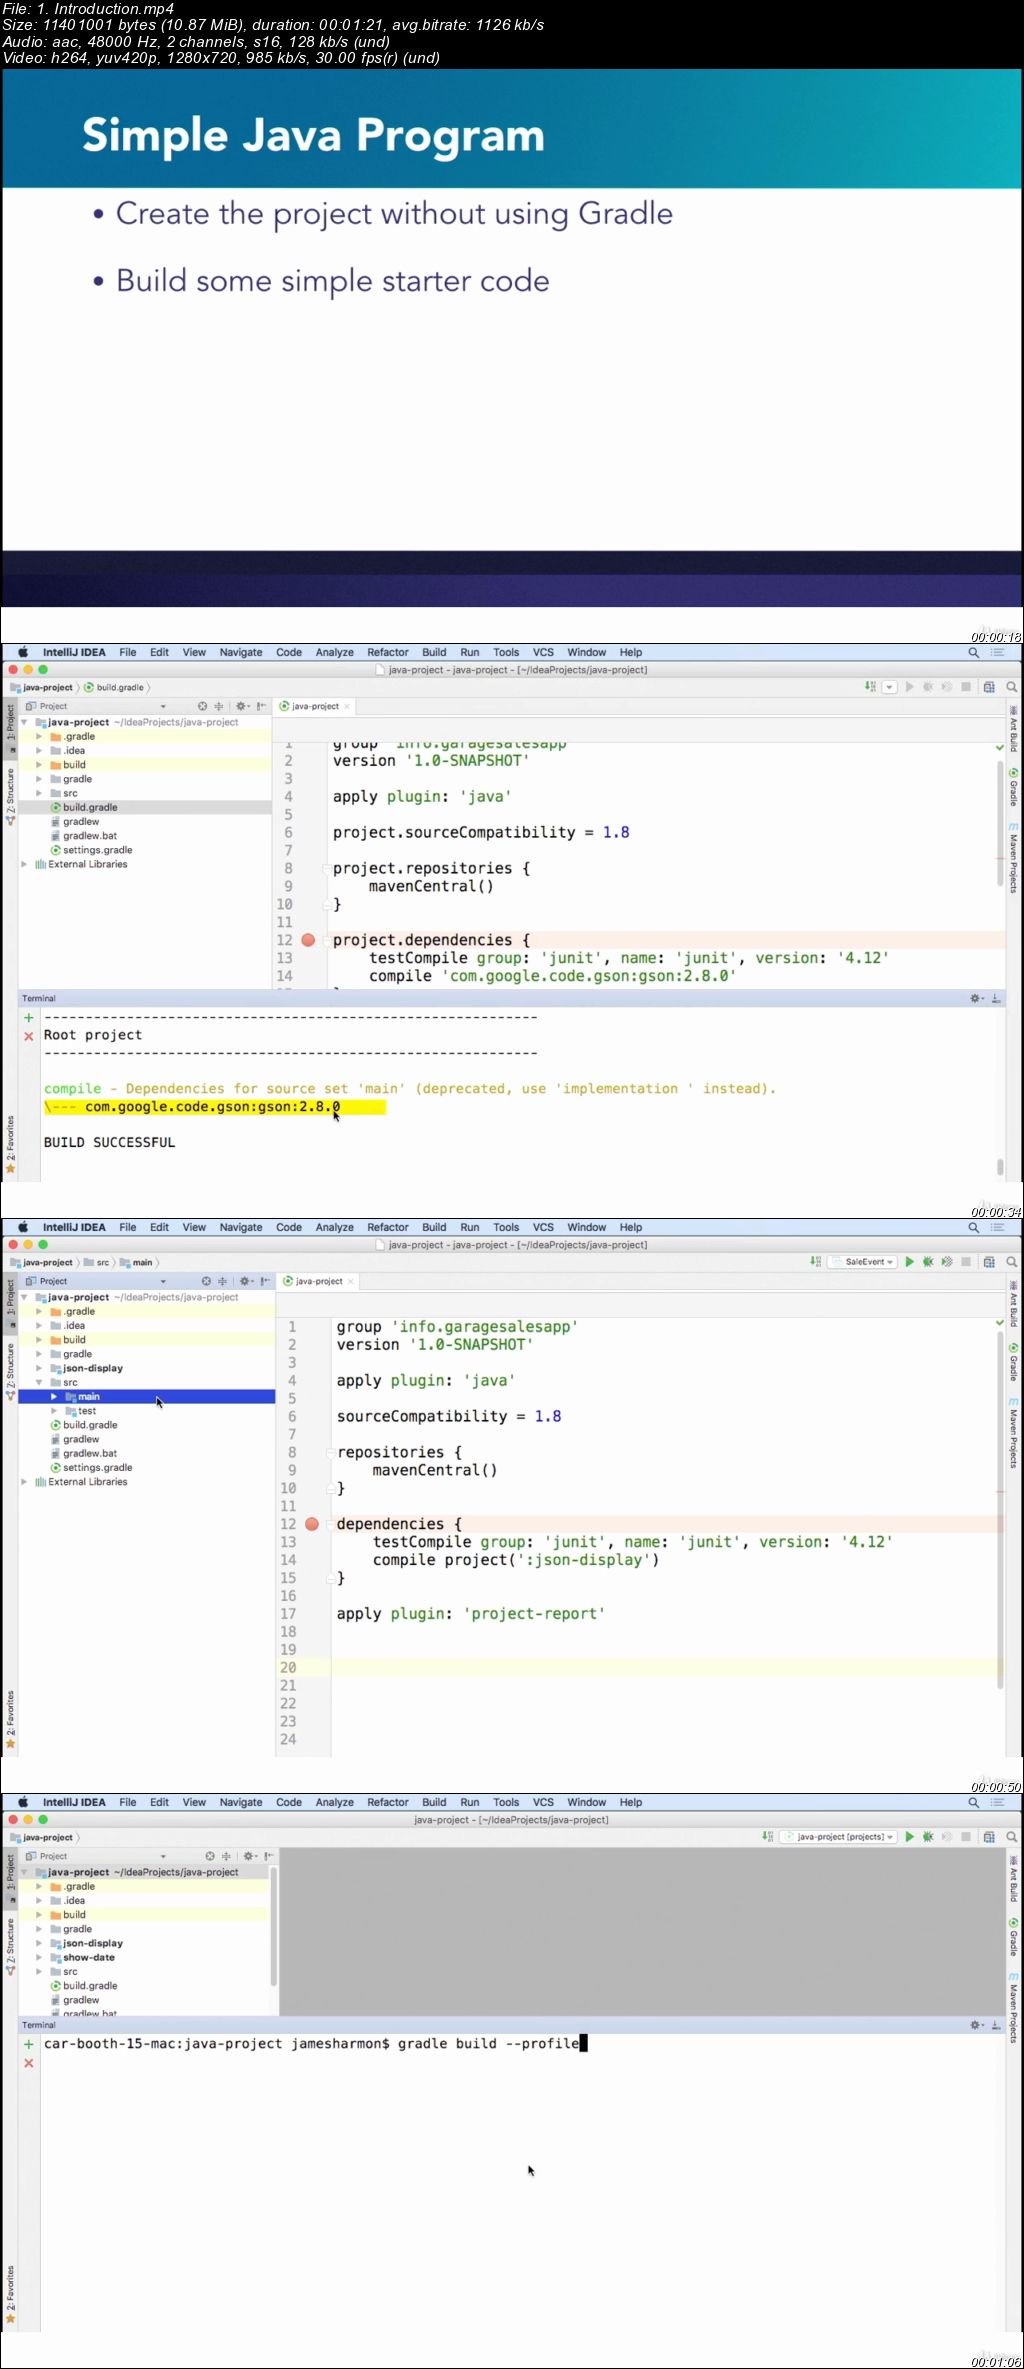
Task: Open Apple menu in the build.gradle breadcrumb frame
Action: (22, 652)
